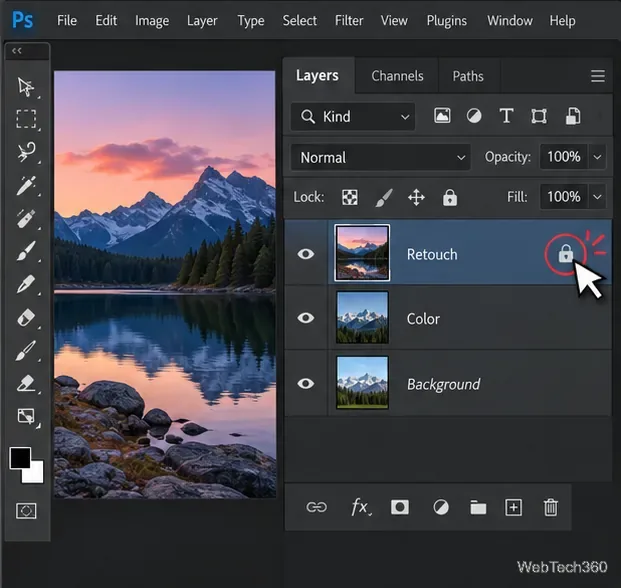Open the Image menu
The width and height of the screenshot is (621, 588).
point(152,21)
